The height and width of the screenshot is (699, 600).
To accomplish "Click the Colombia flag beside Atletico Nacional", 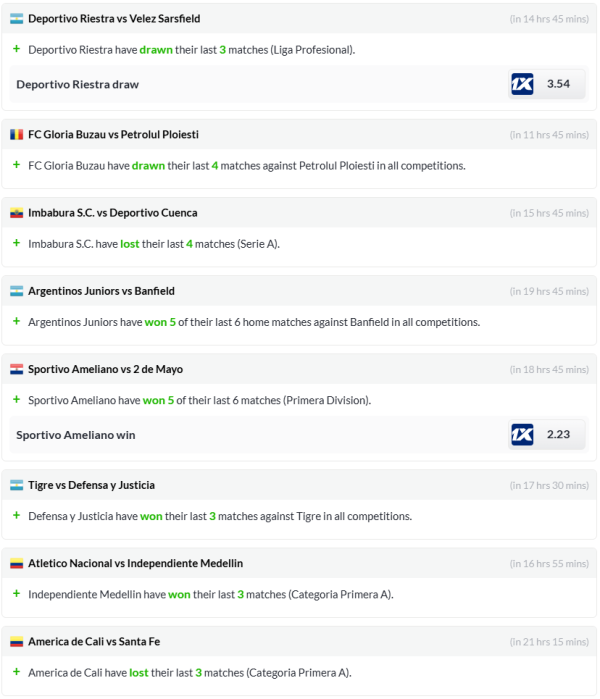I will tap(16, 564).
